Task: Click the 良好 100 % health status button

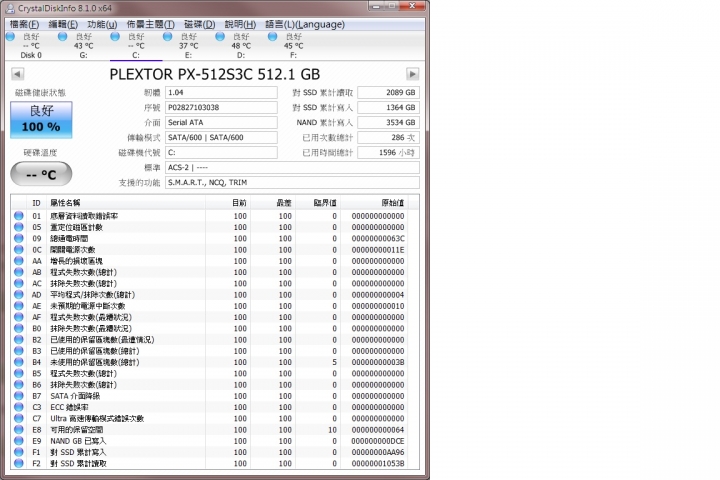Action: (41, 120)
